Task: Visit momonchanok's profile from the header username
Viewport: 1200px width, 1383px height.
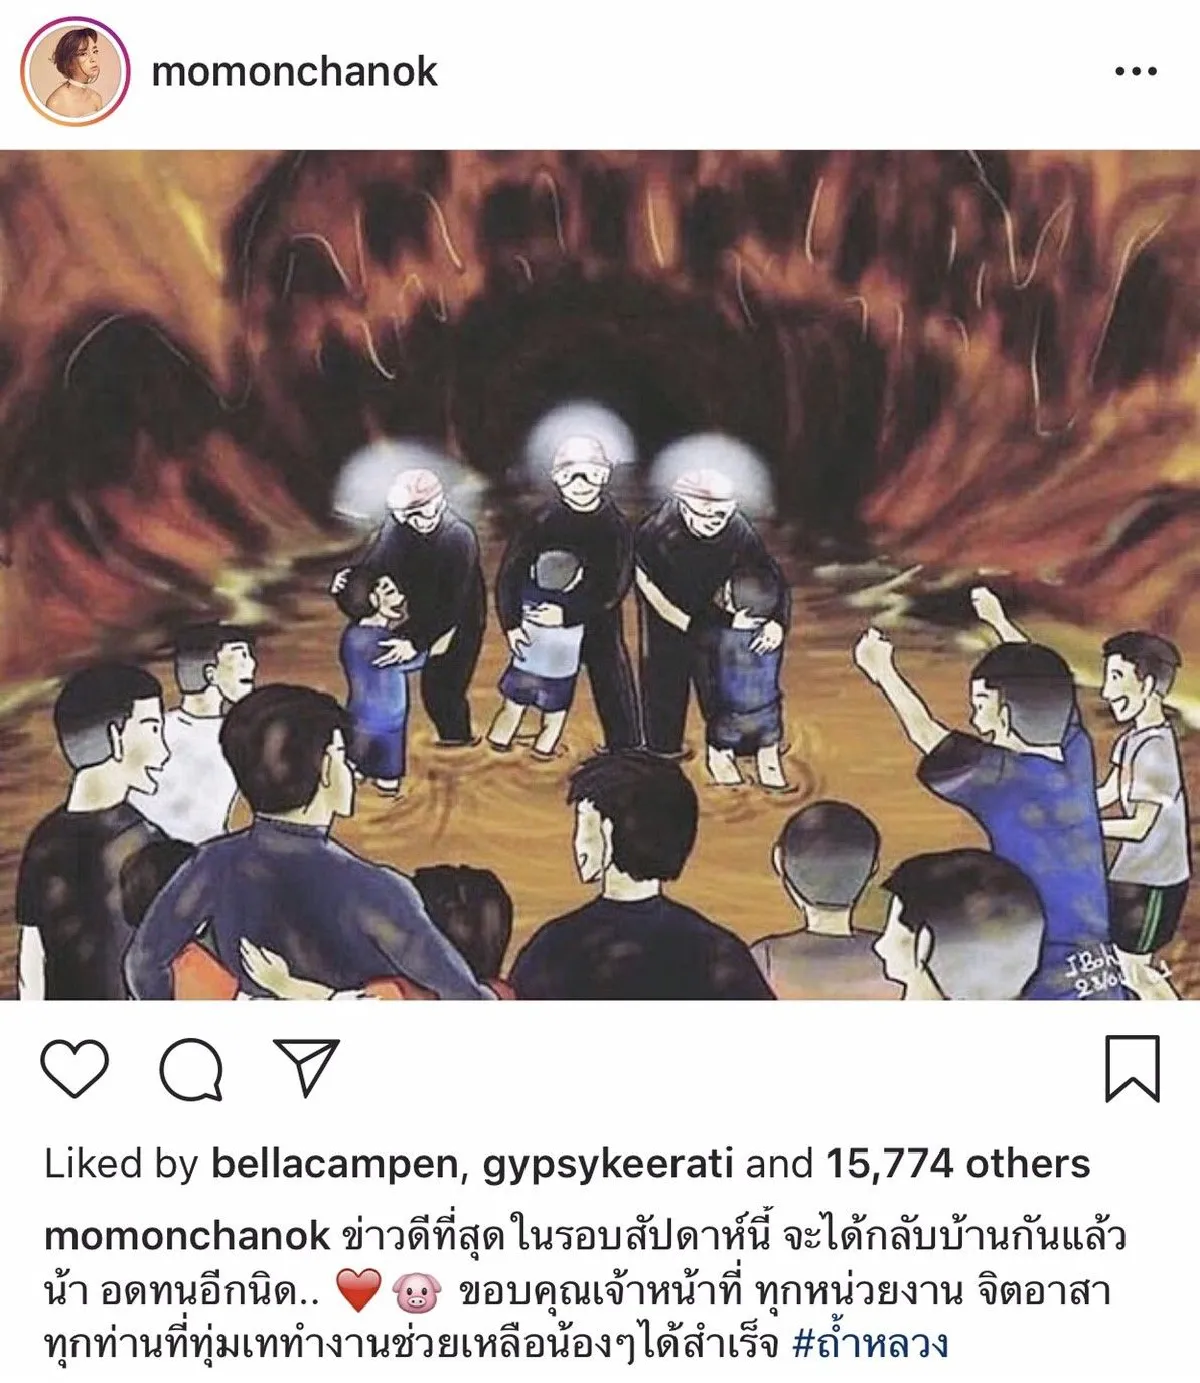Action: pyautogui.click(x=294, y=72)
